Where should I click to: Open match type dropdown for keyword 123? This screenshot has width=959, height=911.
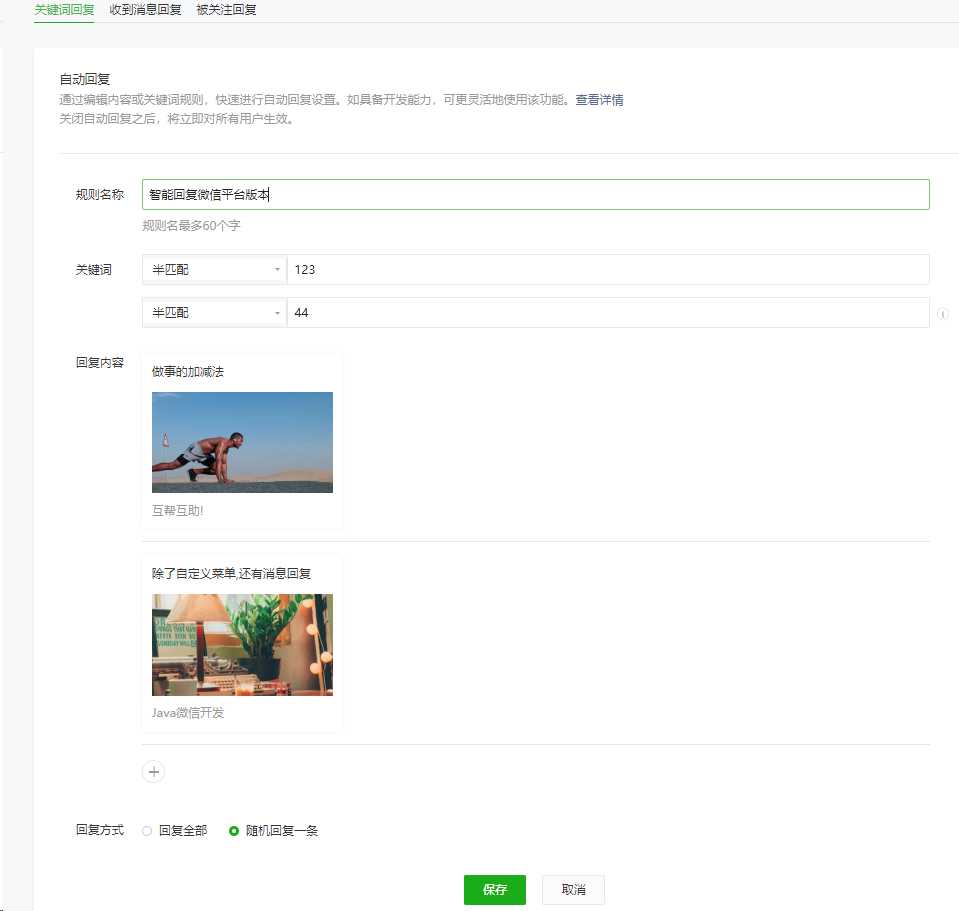214,270
